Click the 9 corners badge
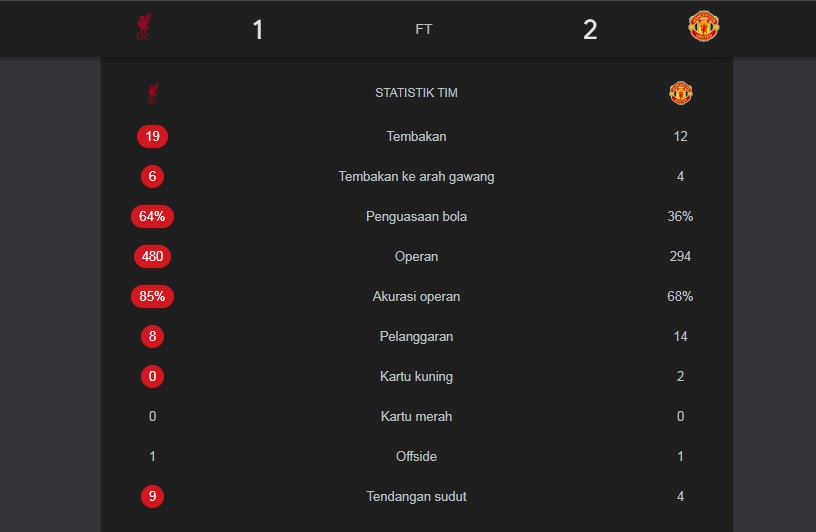 [153, 496]
